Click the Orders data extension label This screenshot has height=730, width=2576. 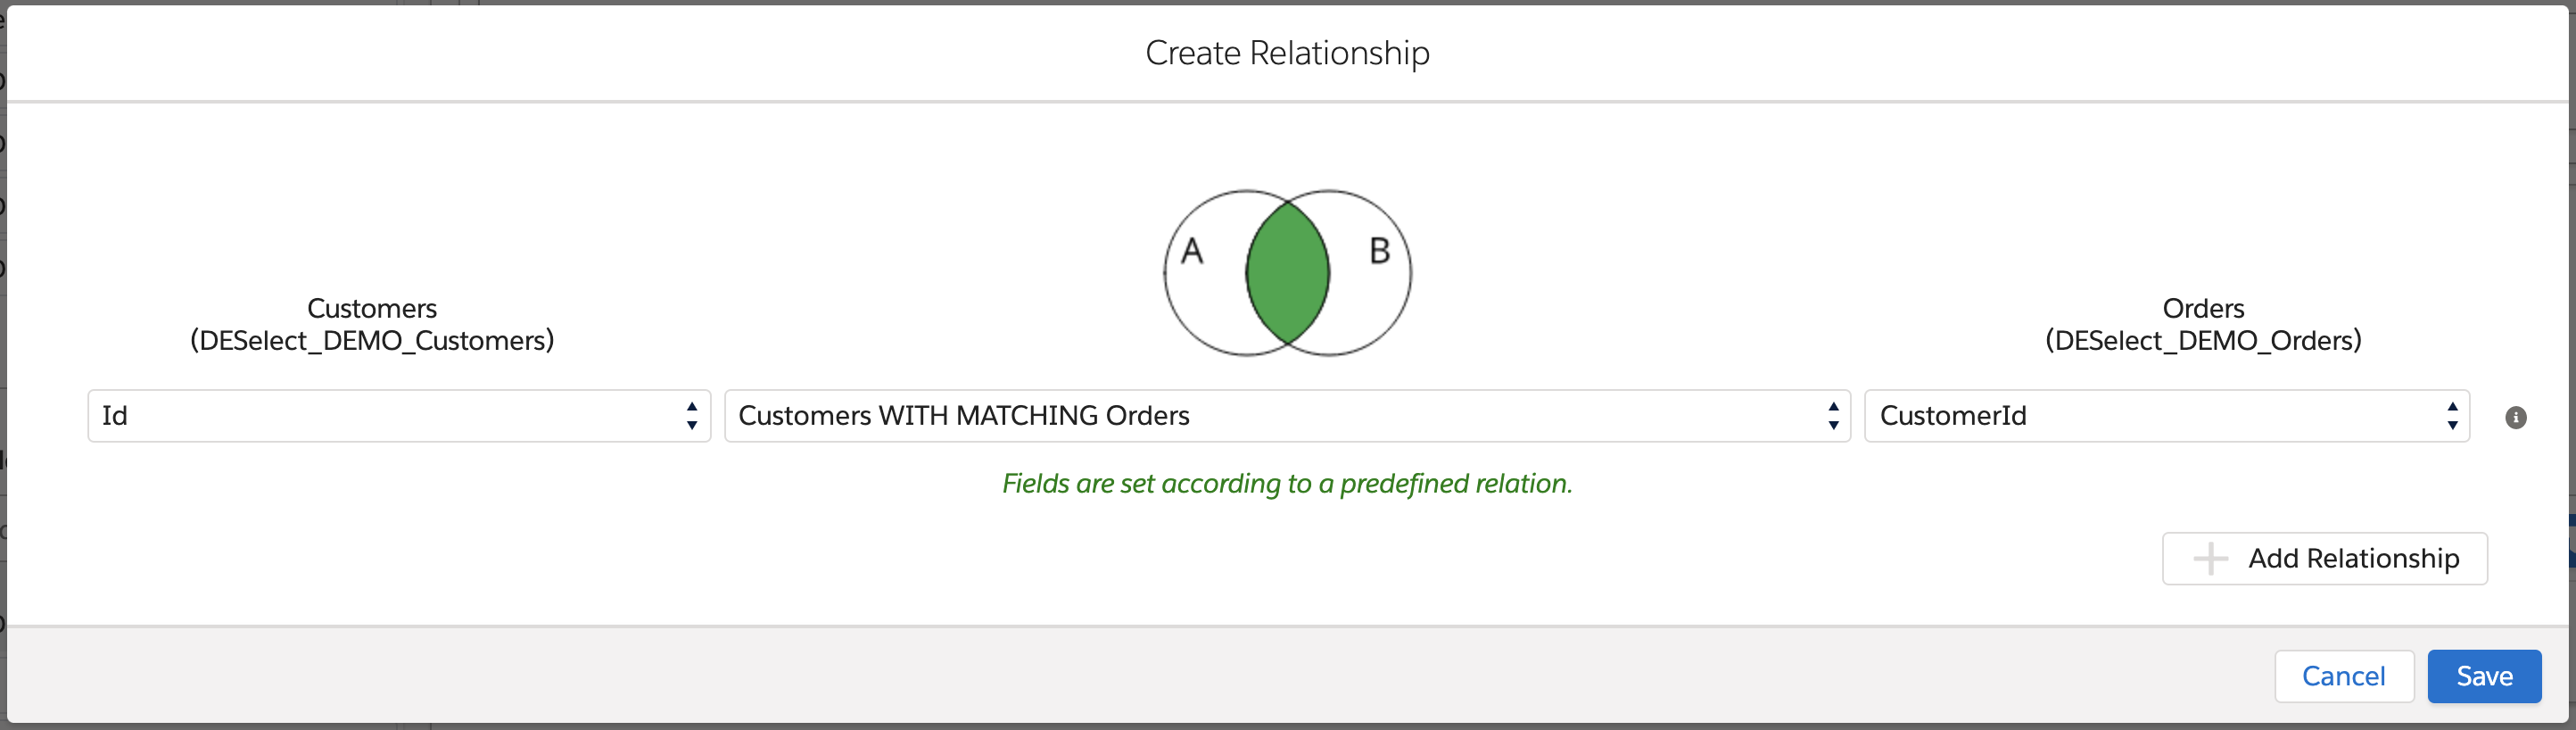[x=2202, y=308]
